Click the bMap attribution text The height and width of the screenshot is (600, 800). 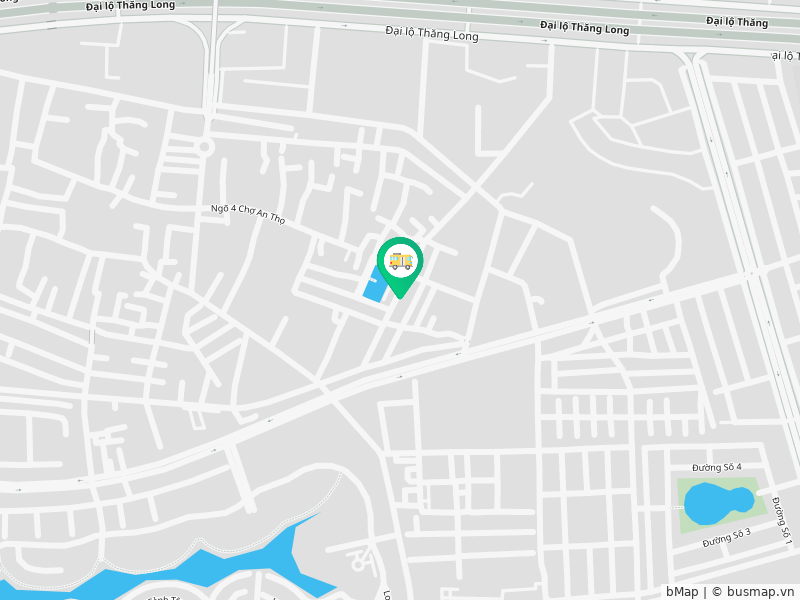[x=682, y=591]
